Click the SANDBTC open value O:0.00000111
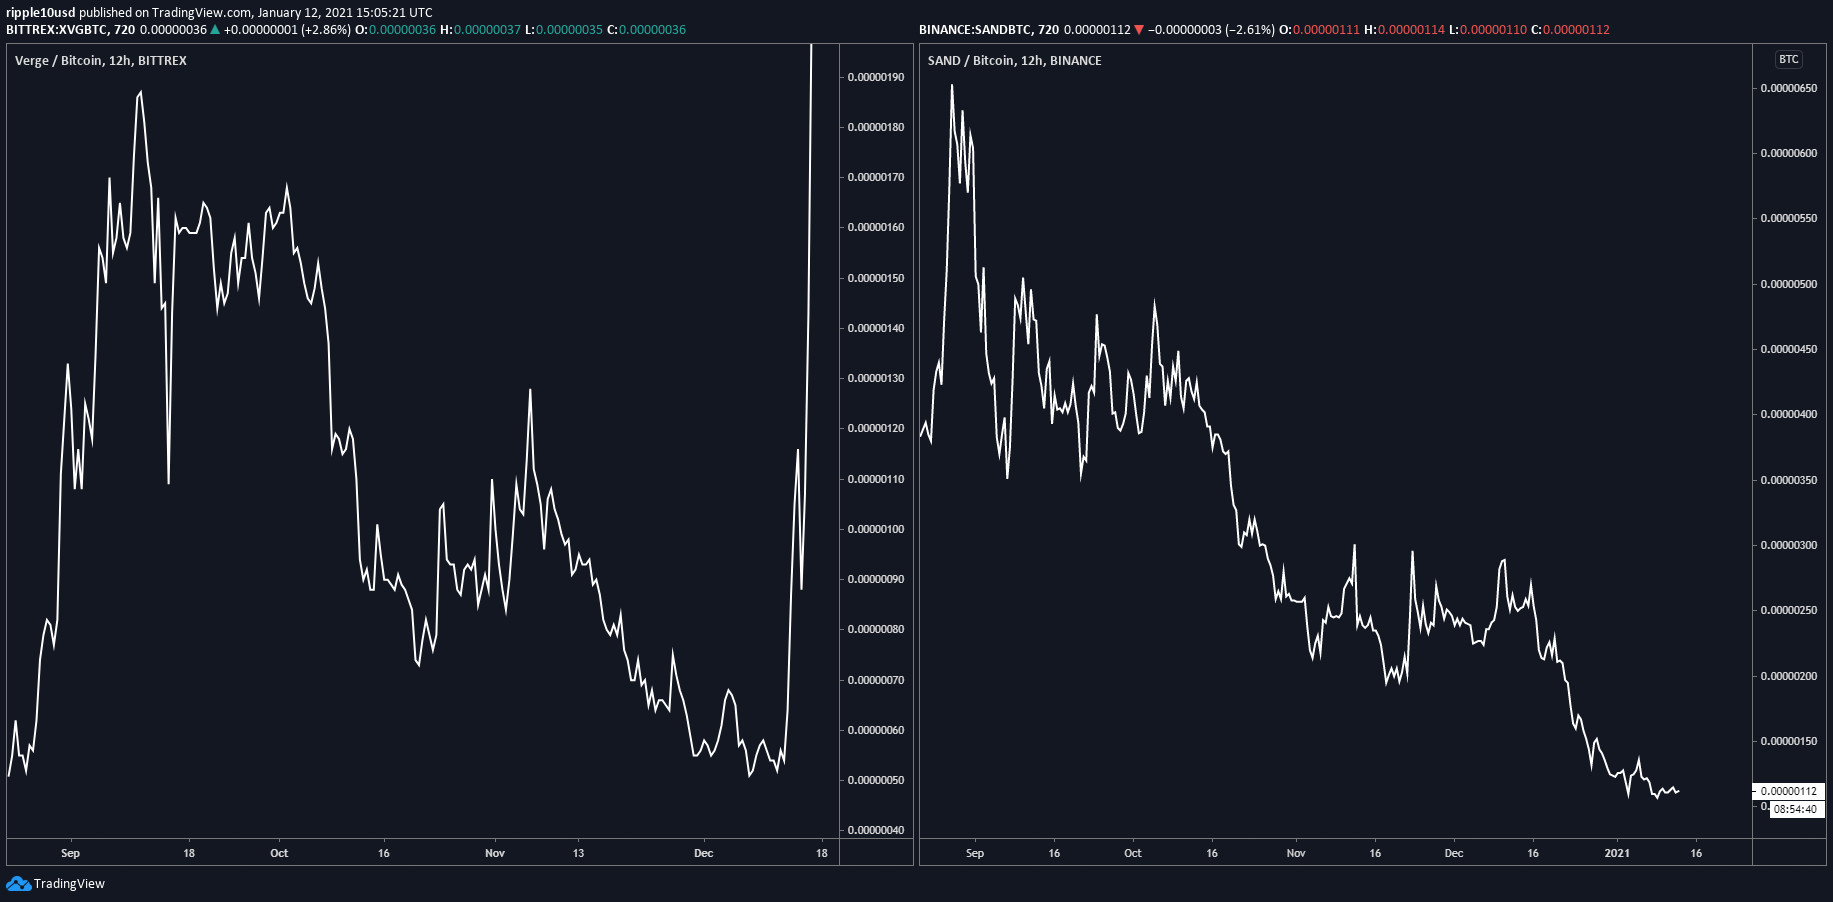The width and height of the screenshot is (1833, 902). click(x=1319, y=29)
